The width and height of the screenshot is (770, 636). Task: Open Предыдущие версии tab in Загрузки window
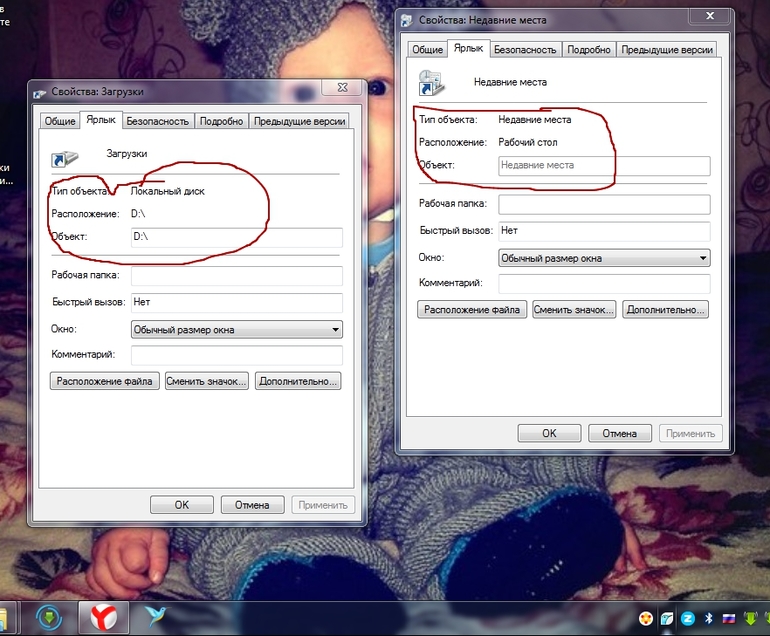click(x=299, y=121)
